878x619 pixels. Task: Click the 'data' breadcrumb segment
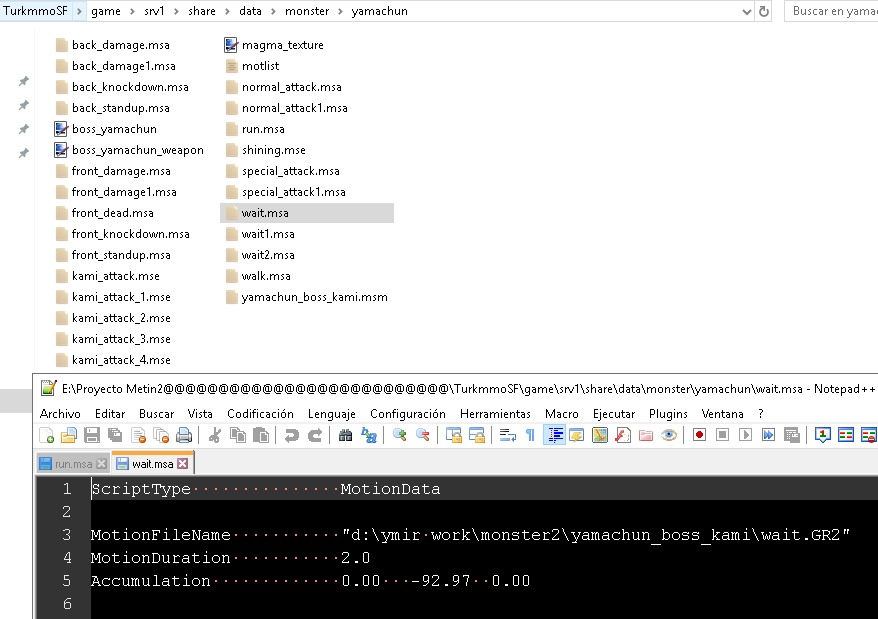pyautogui.click(x=250, y=11)
